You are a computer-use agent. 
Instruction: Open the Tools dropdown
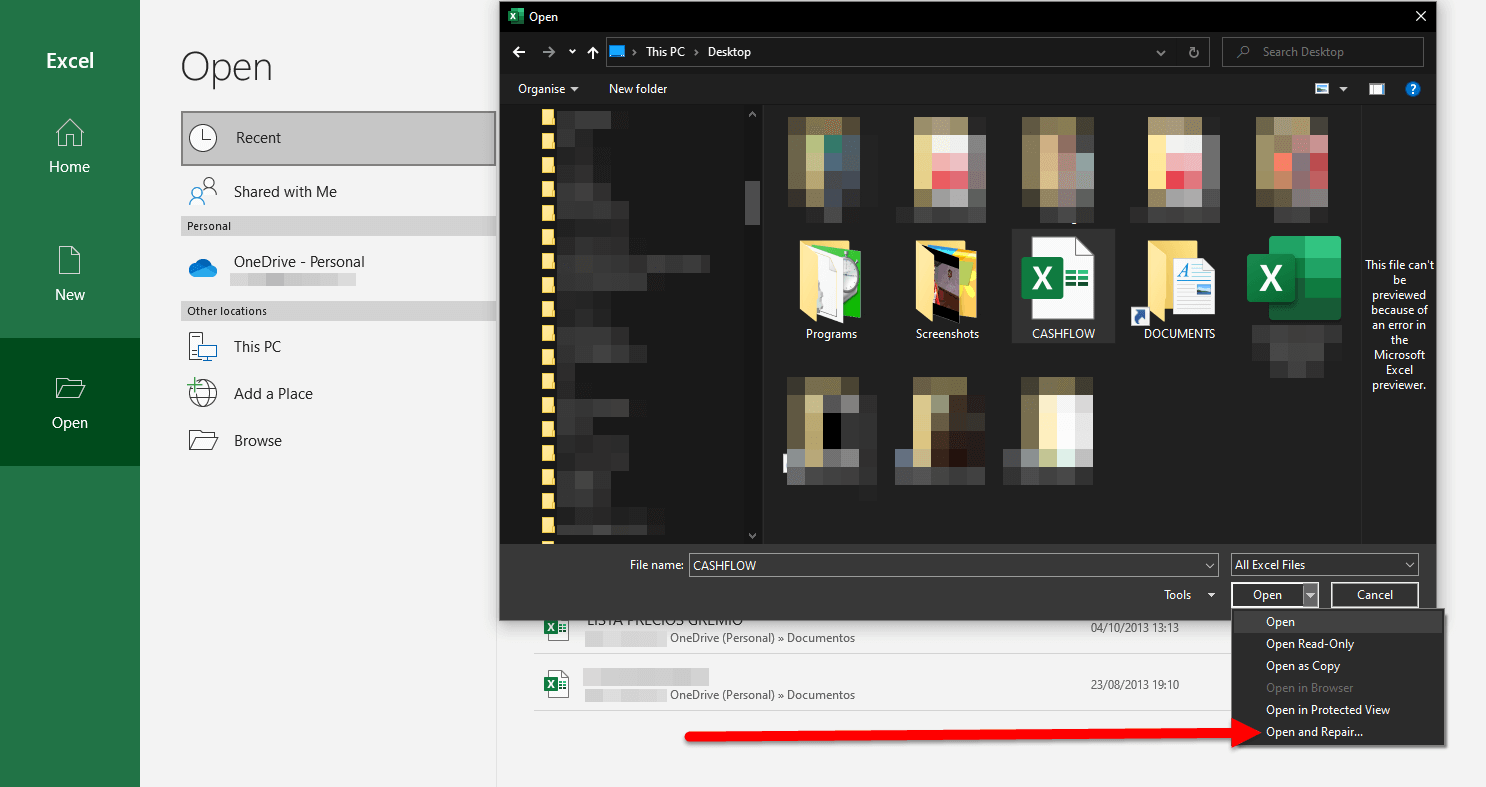(1188, 595)
